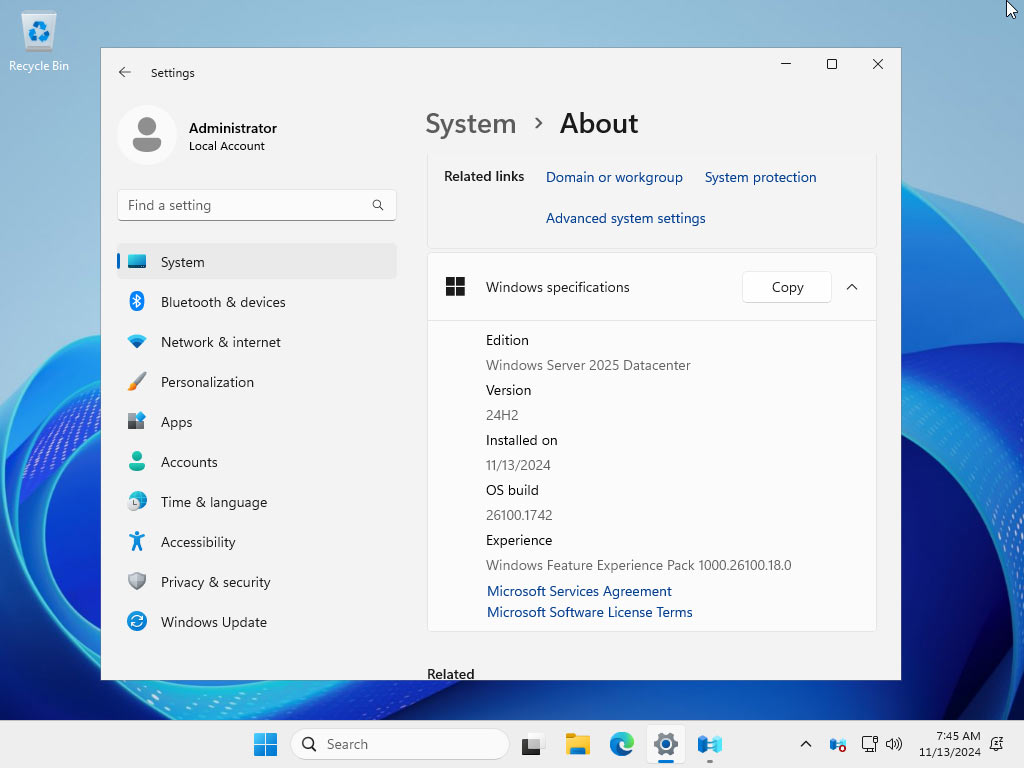
Task: Open the Microsoft Services Agreement link
Action: click(579, 591)
